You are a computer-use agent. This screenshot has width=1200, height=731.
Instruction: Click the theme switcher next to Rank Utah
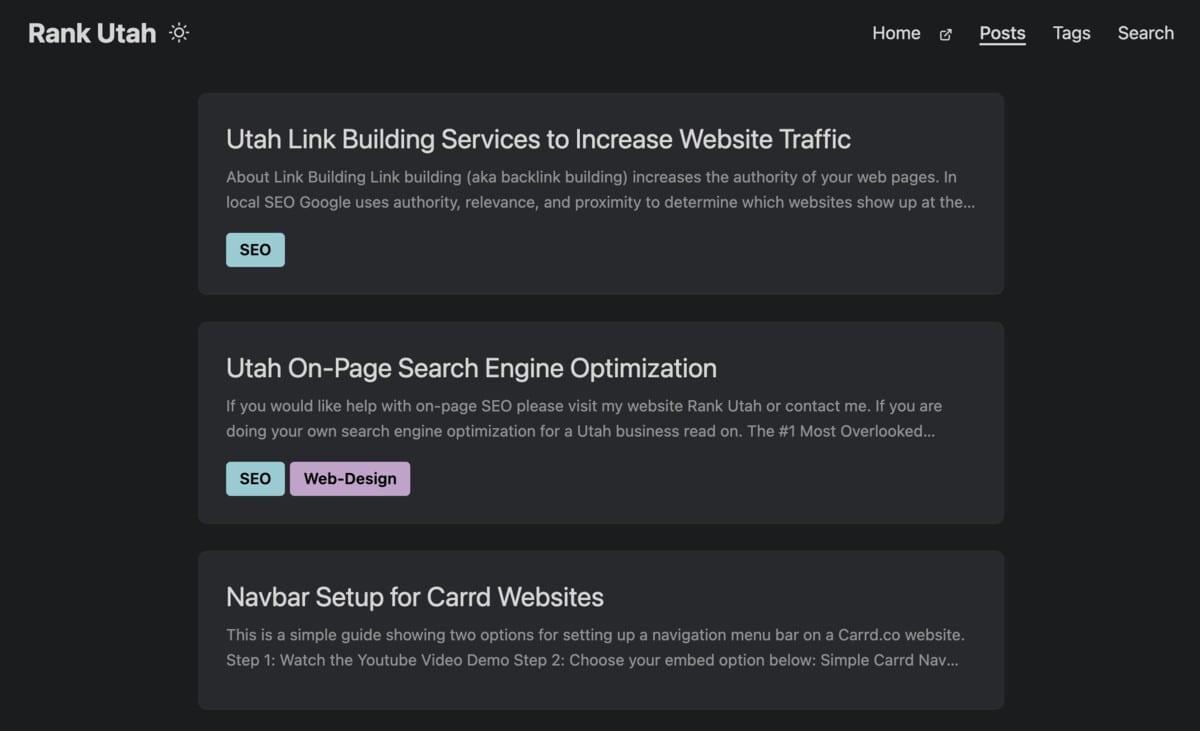coord(178,32)
